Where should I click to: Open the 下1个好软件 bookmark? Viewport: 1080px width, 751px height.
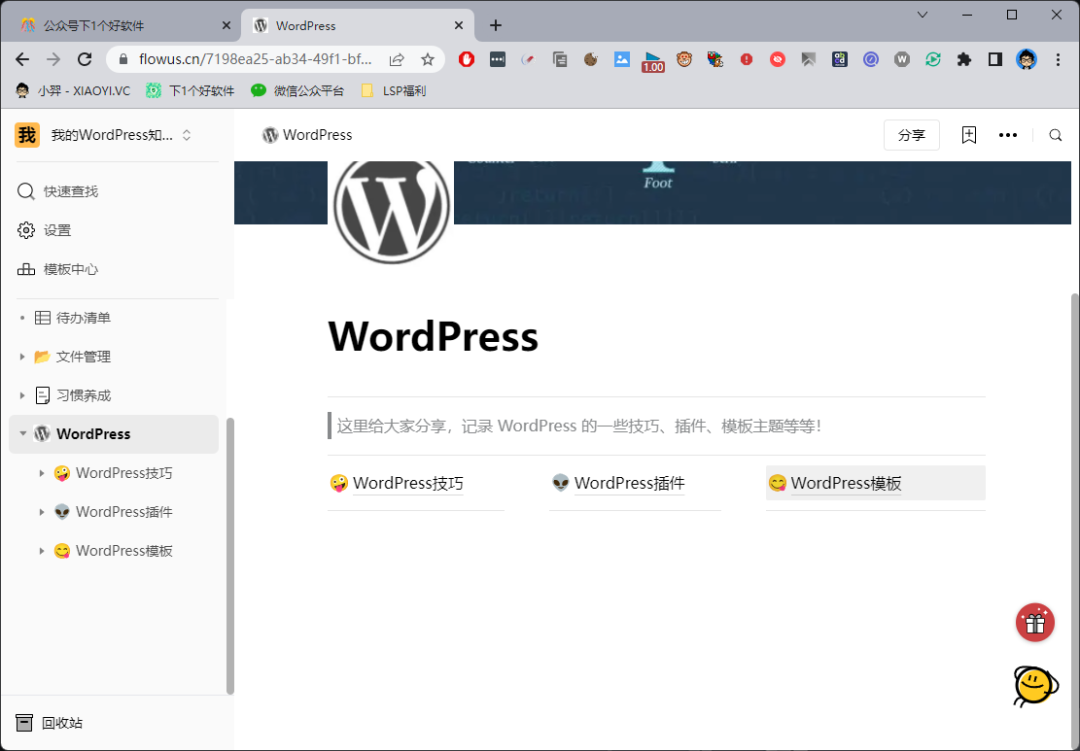click(x=190, y=90)
